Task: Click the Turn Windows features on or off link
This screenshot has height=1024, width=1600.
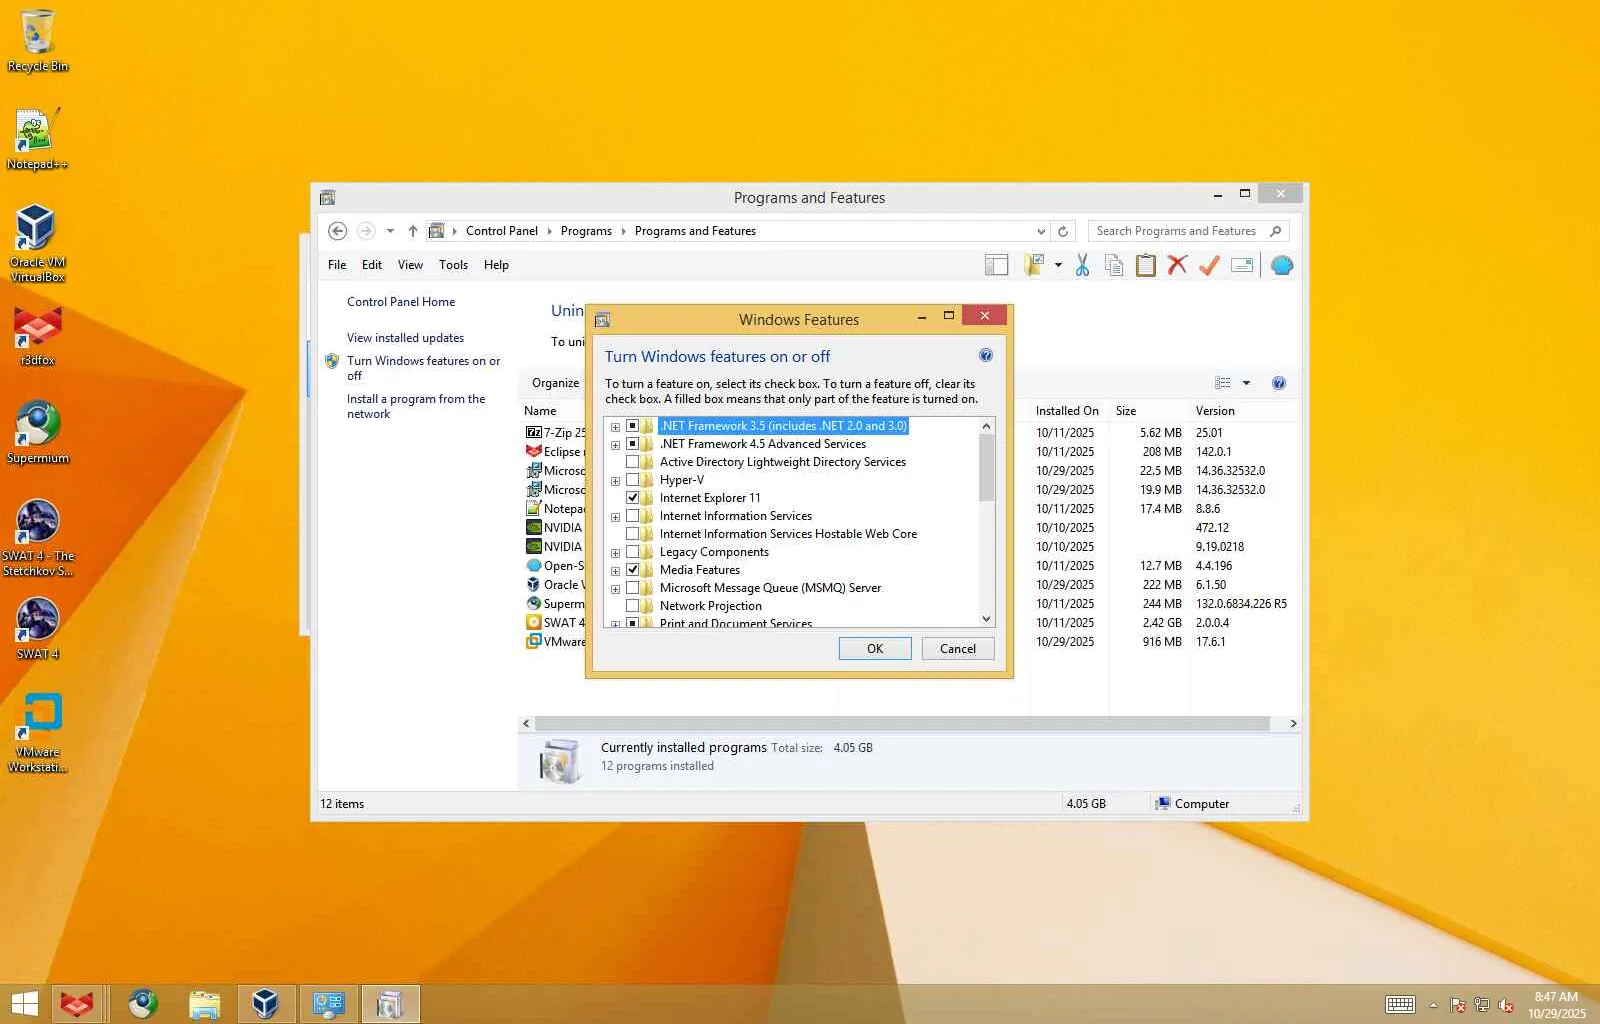Action: 423,368
